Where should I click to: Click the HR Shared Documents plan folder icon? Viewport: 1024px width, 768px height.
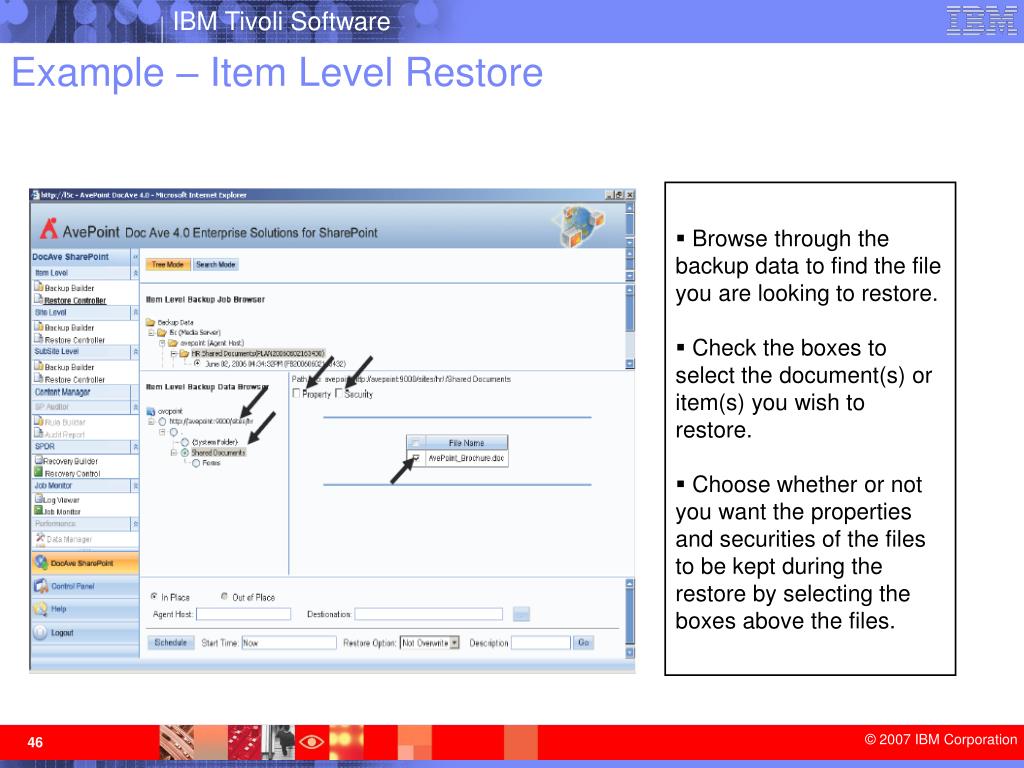(184, 353)
